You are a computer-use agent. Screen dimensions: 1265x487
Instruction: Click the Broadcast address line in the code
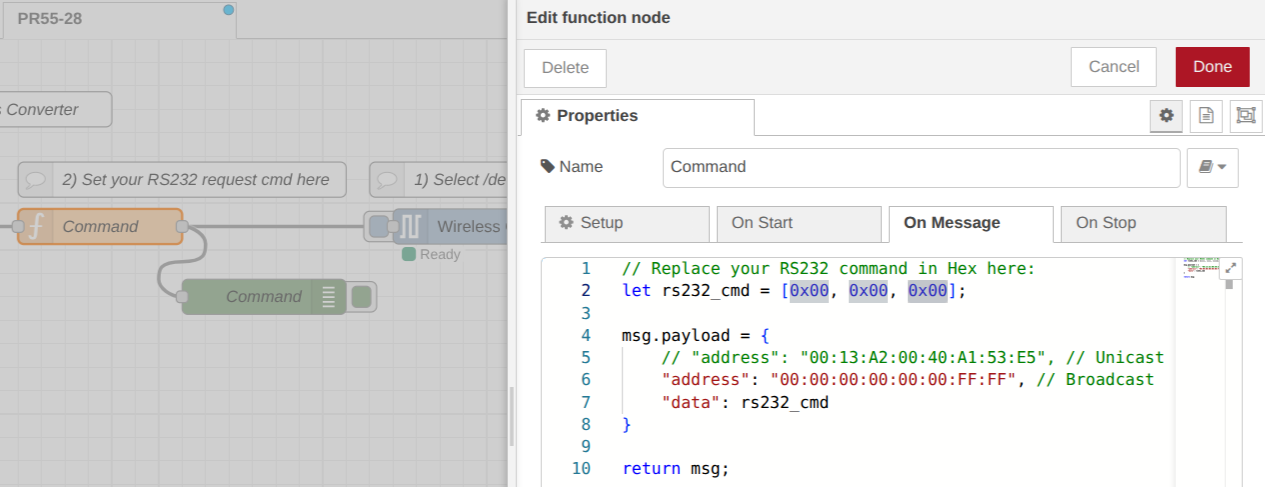(x=908, y=380)
